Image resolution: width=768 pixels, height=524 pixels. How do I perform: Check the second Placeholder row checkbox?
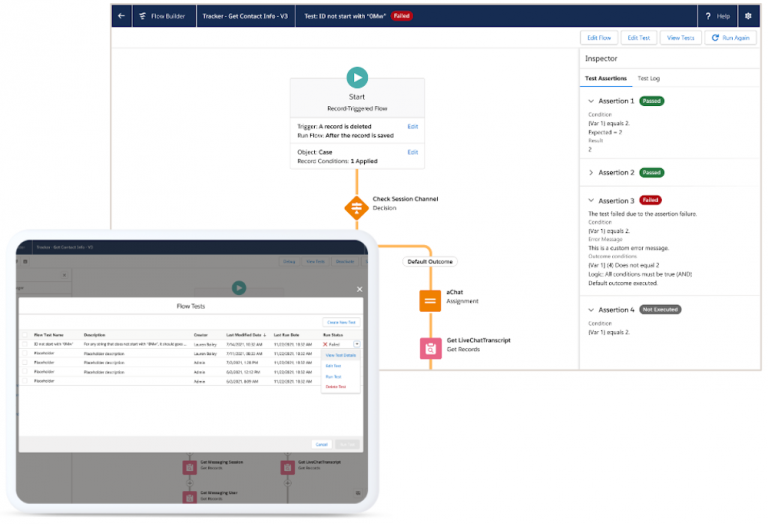pos(25,361)
